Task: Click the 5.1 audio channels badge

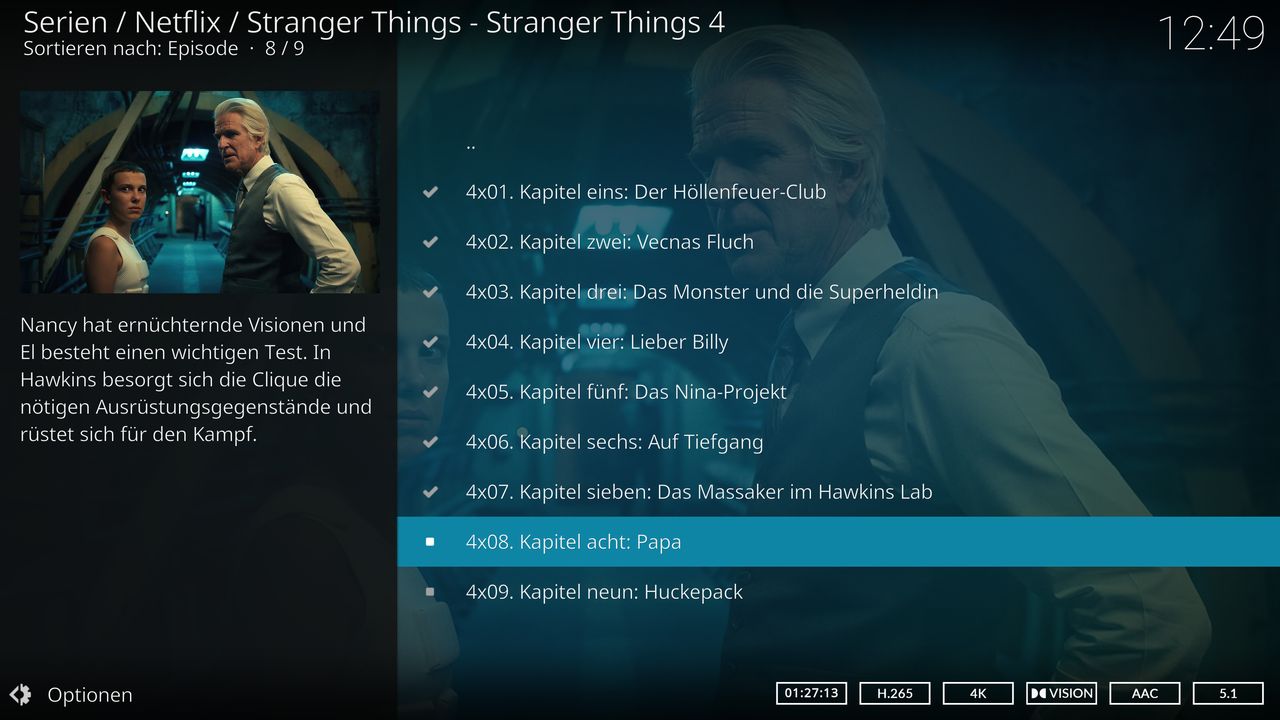Action: click(1228, 693)
